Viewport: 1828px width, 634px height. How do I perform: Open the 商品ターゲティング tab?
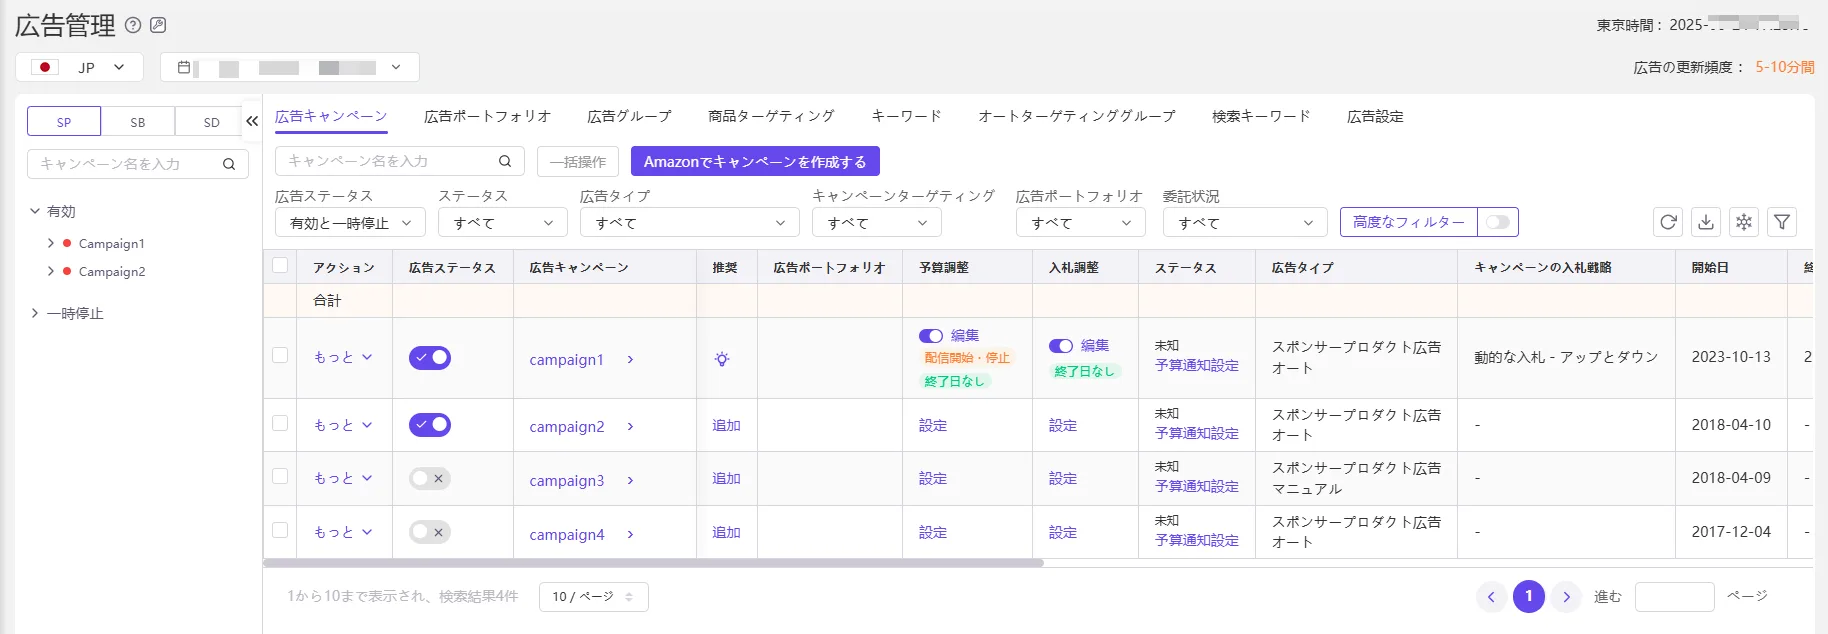tap(771, 116)
